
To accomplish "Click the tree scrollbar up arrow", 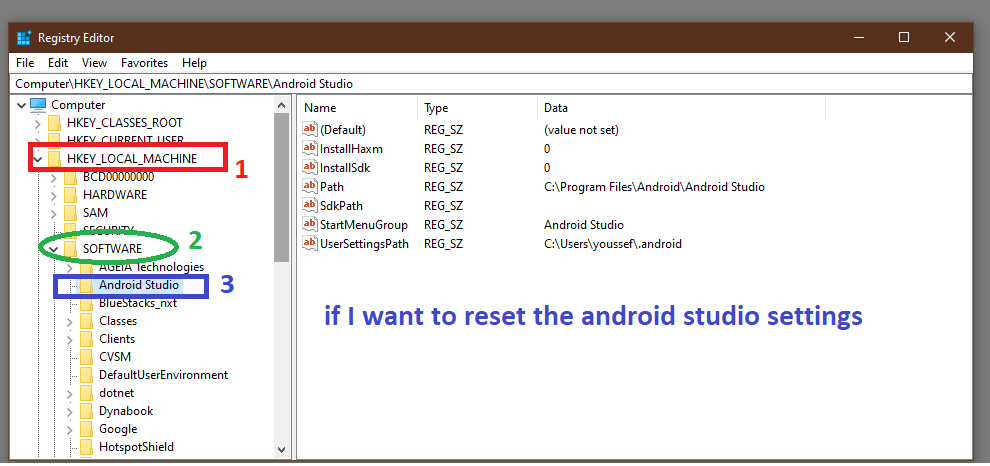I will [282, 105].
